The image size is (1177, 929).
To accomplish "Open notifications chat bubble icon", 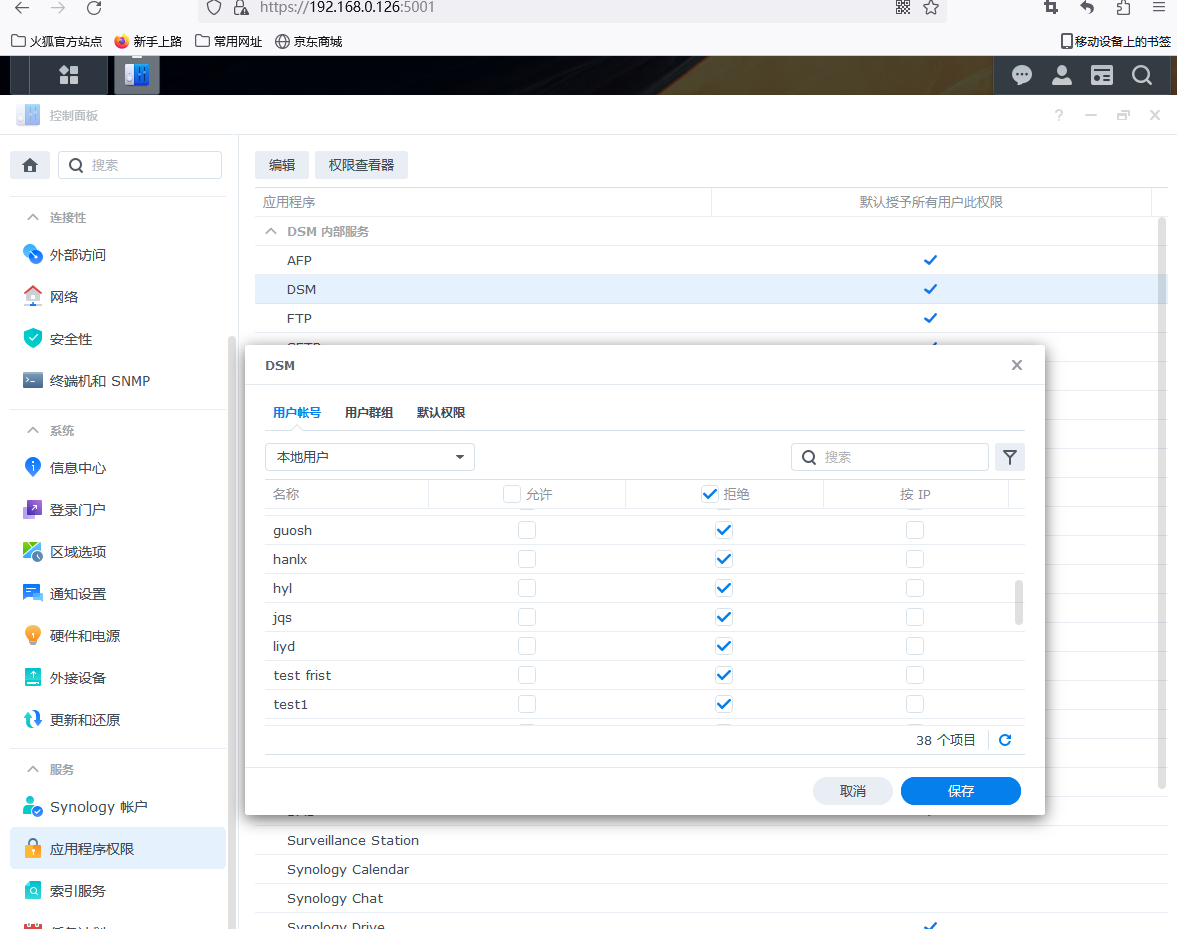I will 1021,75.
